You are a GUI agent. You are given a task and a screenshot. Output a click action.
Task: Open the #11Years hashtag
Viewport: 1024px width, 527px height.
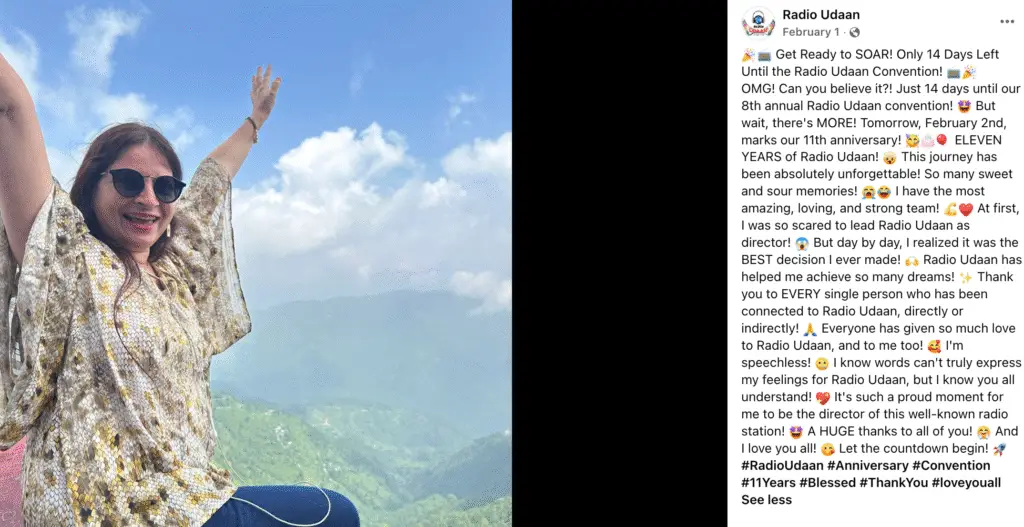pos(768,483)
